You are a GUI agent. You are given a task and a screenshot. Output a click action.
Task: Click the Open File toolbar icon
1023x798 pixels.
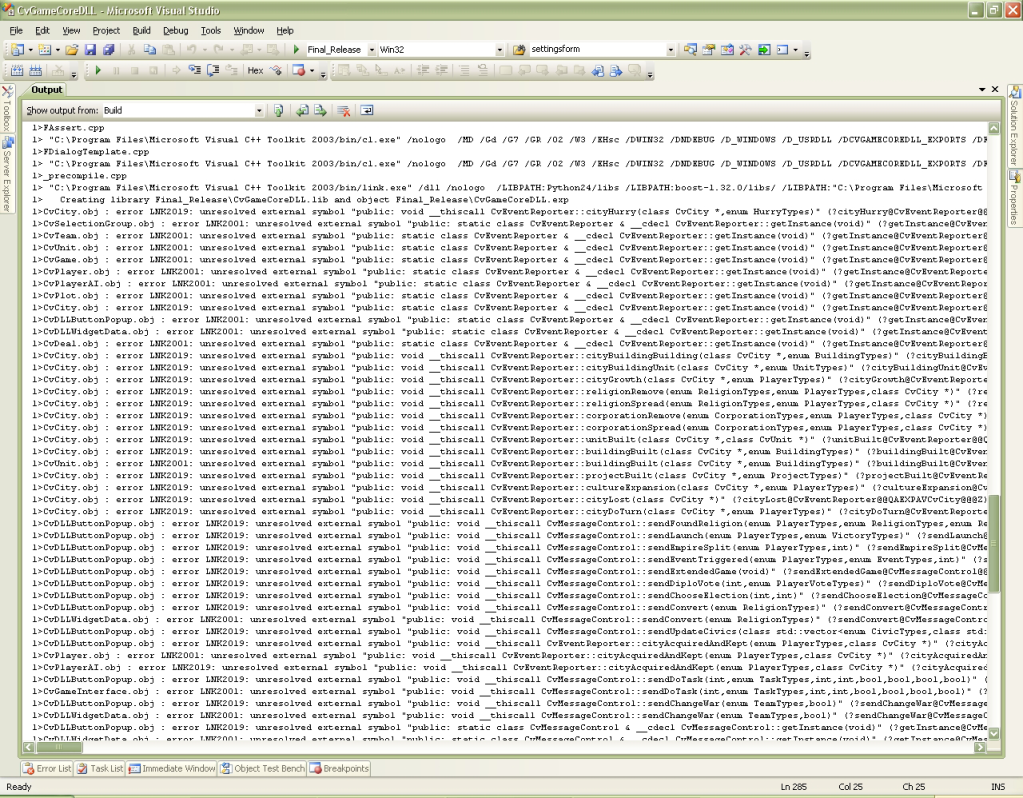point(72,48)
